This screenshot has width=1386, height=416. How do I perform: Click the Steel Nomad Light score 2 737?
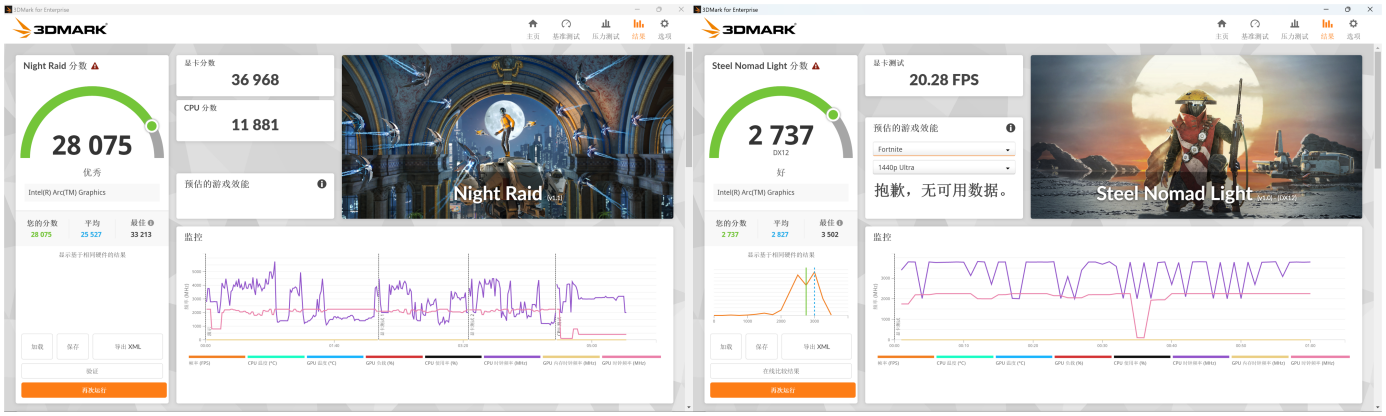[x=781, y=136]
